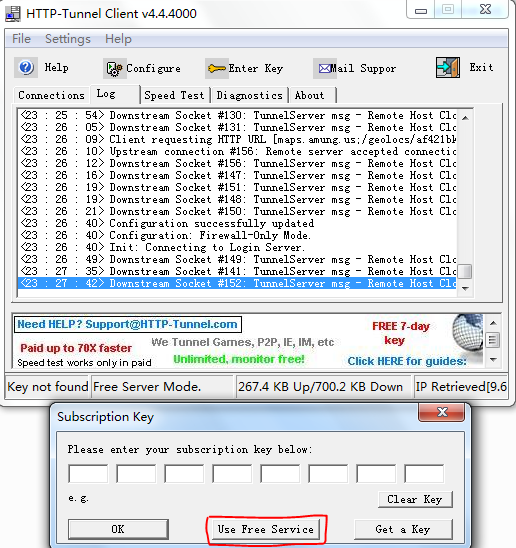
Task: Click the banner panel scroll-up arrow
Action: click(493, 323)
